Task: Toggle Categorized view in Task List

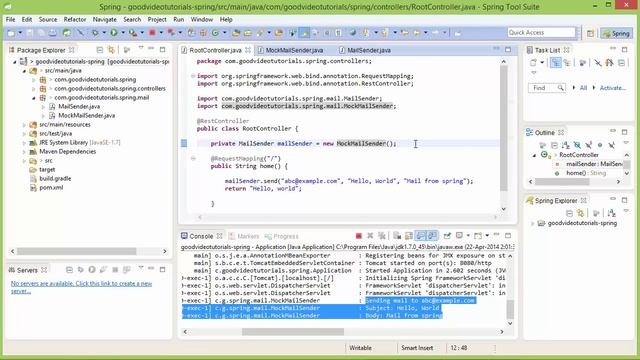Action: click(x=556, y=63)
